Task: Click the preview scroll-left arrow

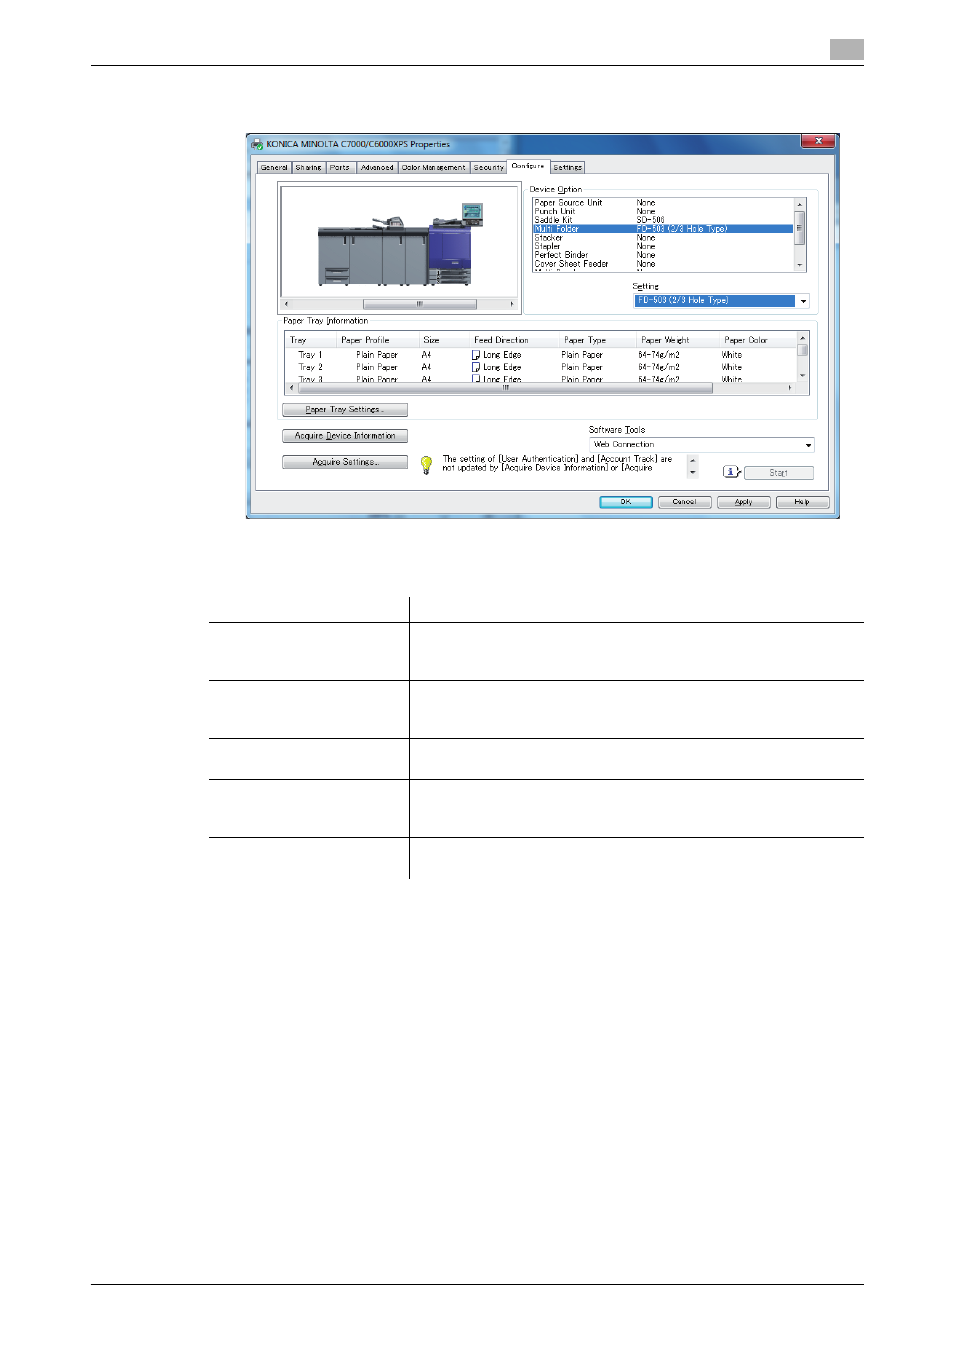Action: (x=287, y=304)
